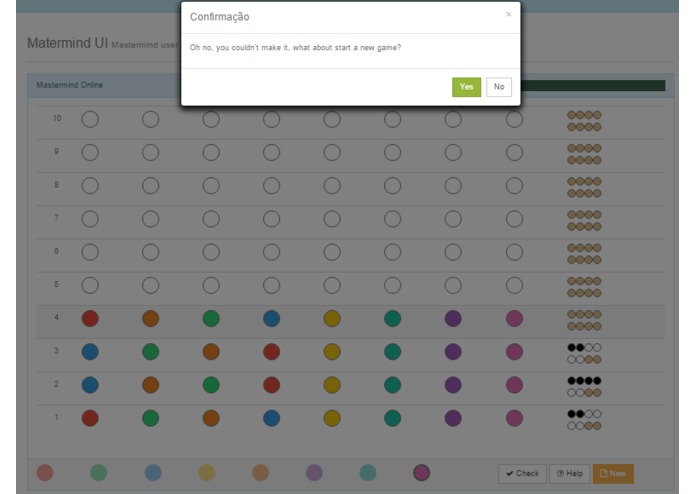The image size is (695, 494).
Task: Click the result pegs of row 3
Action: pyautogui.click(x=584, y=354)
